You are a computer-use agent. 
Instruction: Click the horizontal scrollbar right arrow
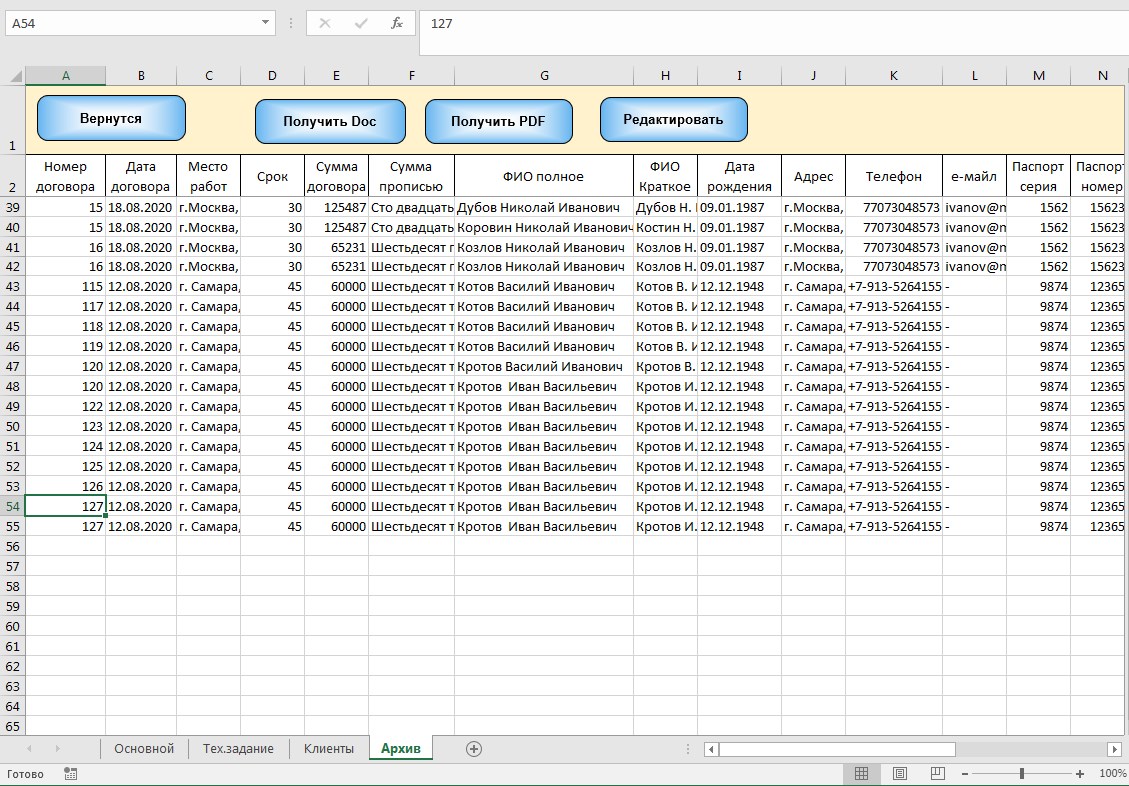point(1115,749)
